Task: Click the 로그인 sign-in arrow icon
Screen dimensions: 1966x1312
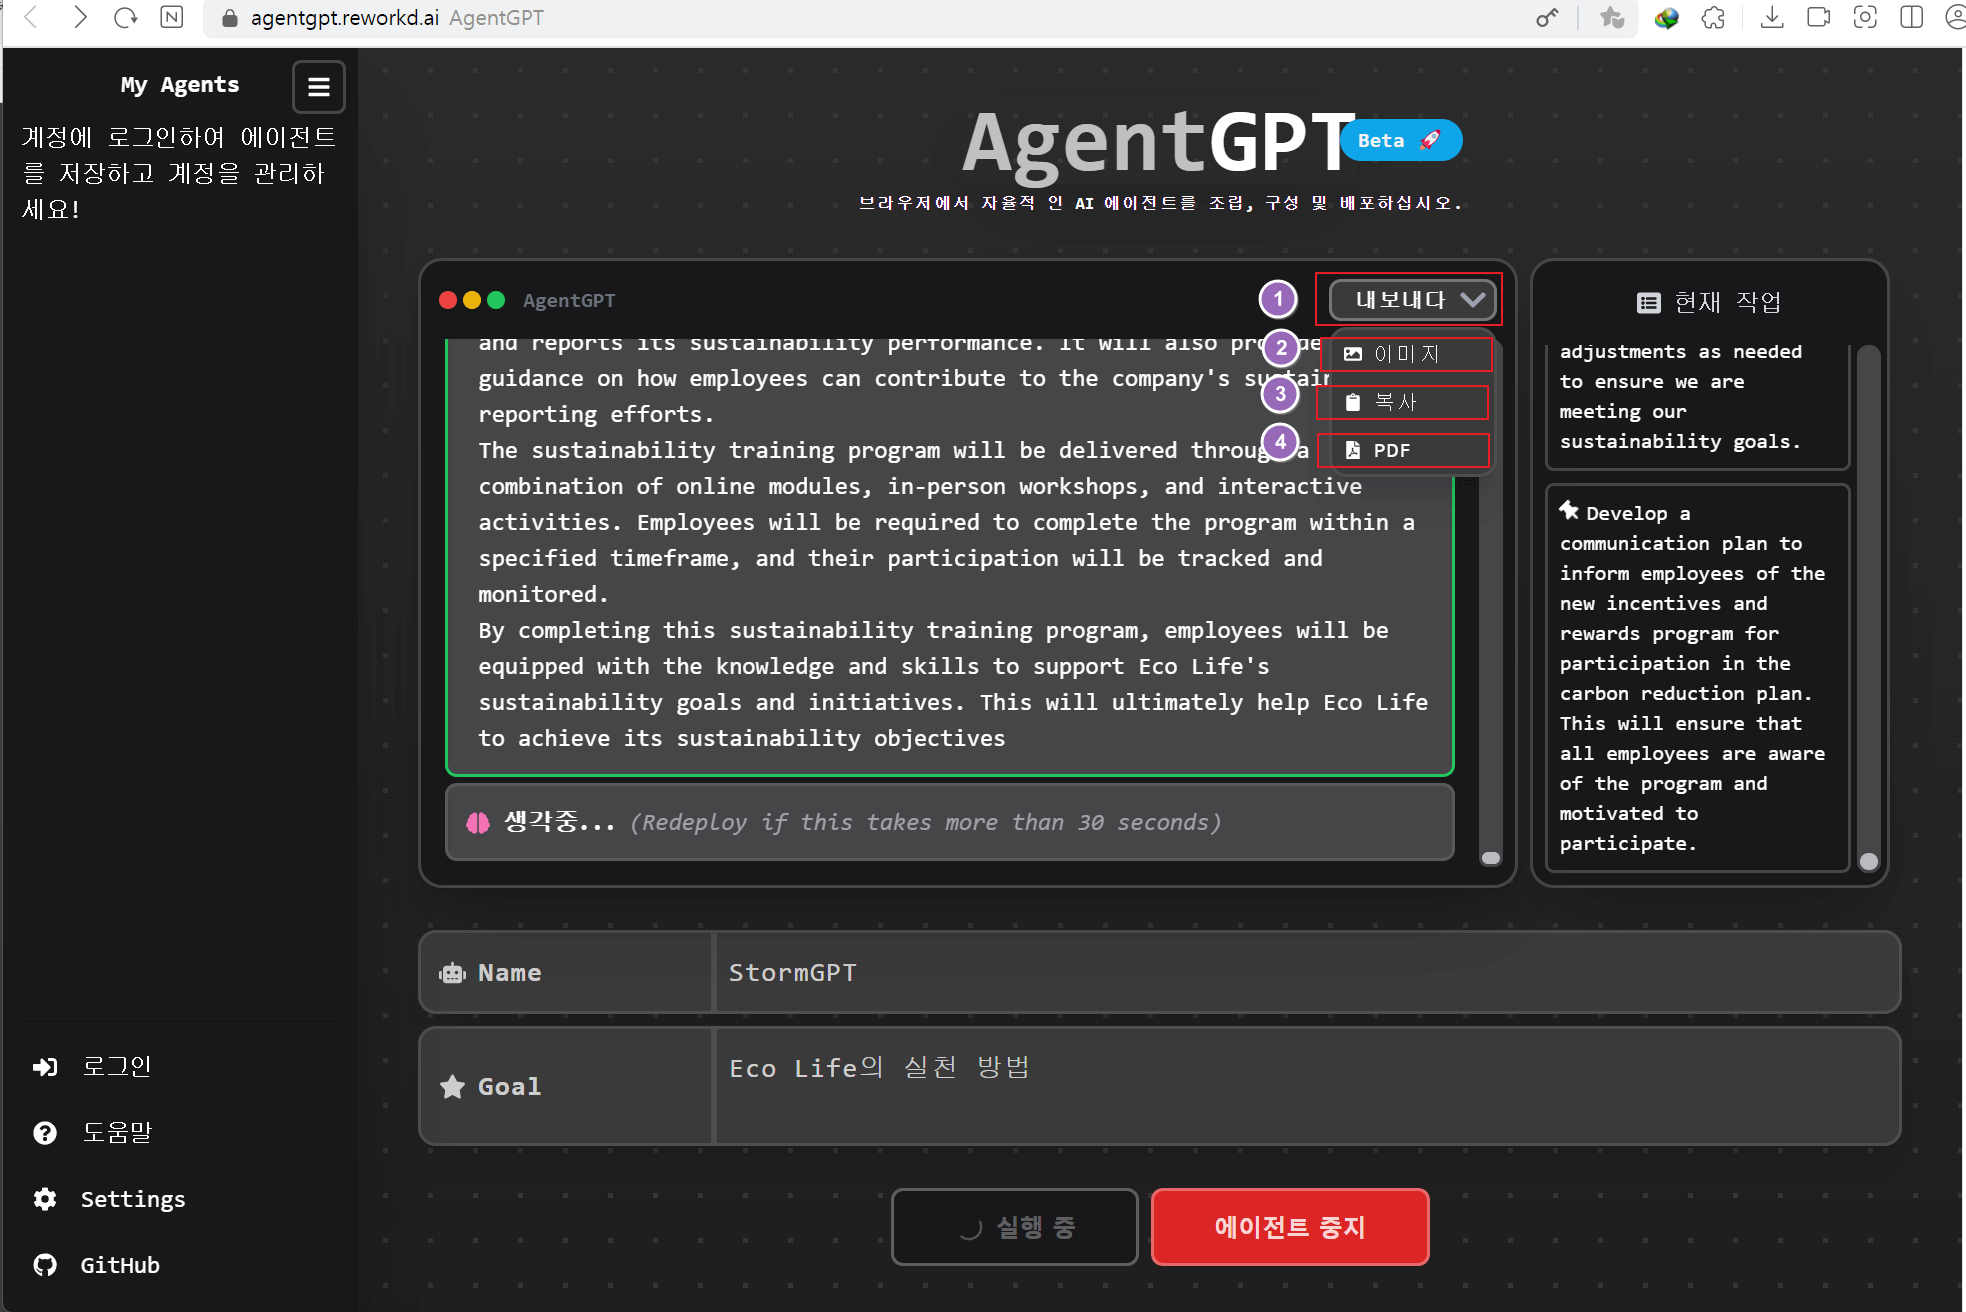Action: click(x=45, y=1066)
